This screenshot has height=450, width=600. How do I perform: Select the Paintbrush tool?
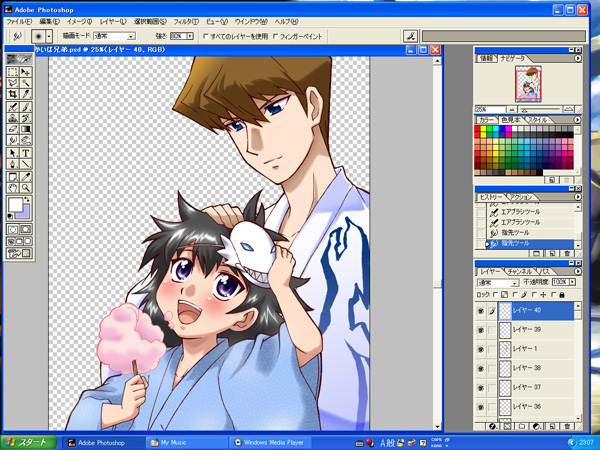(x=25, y=107)
